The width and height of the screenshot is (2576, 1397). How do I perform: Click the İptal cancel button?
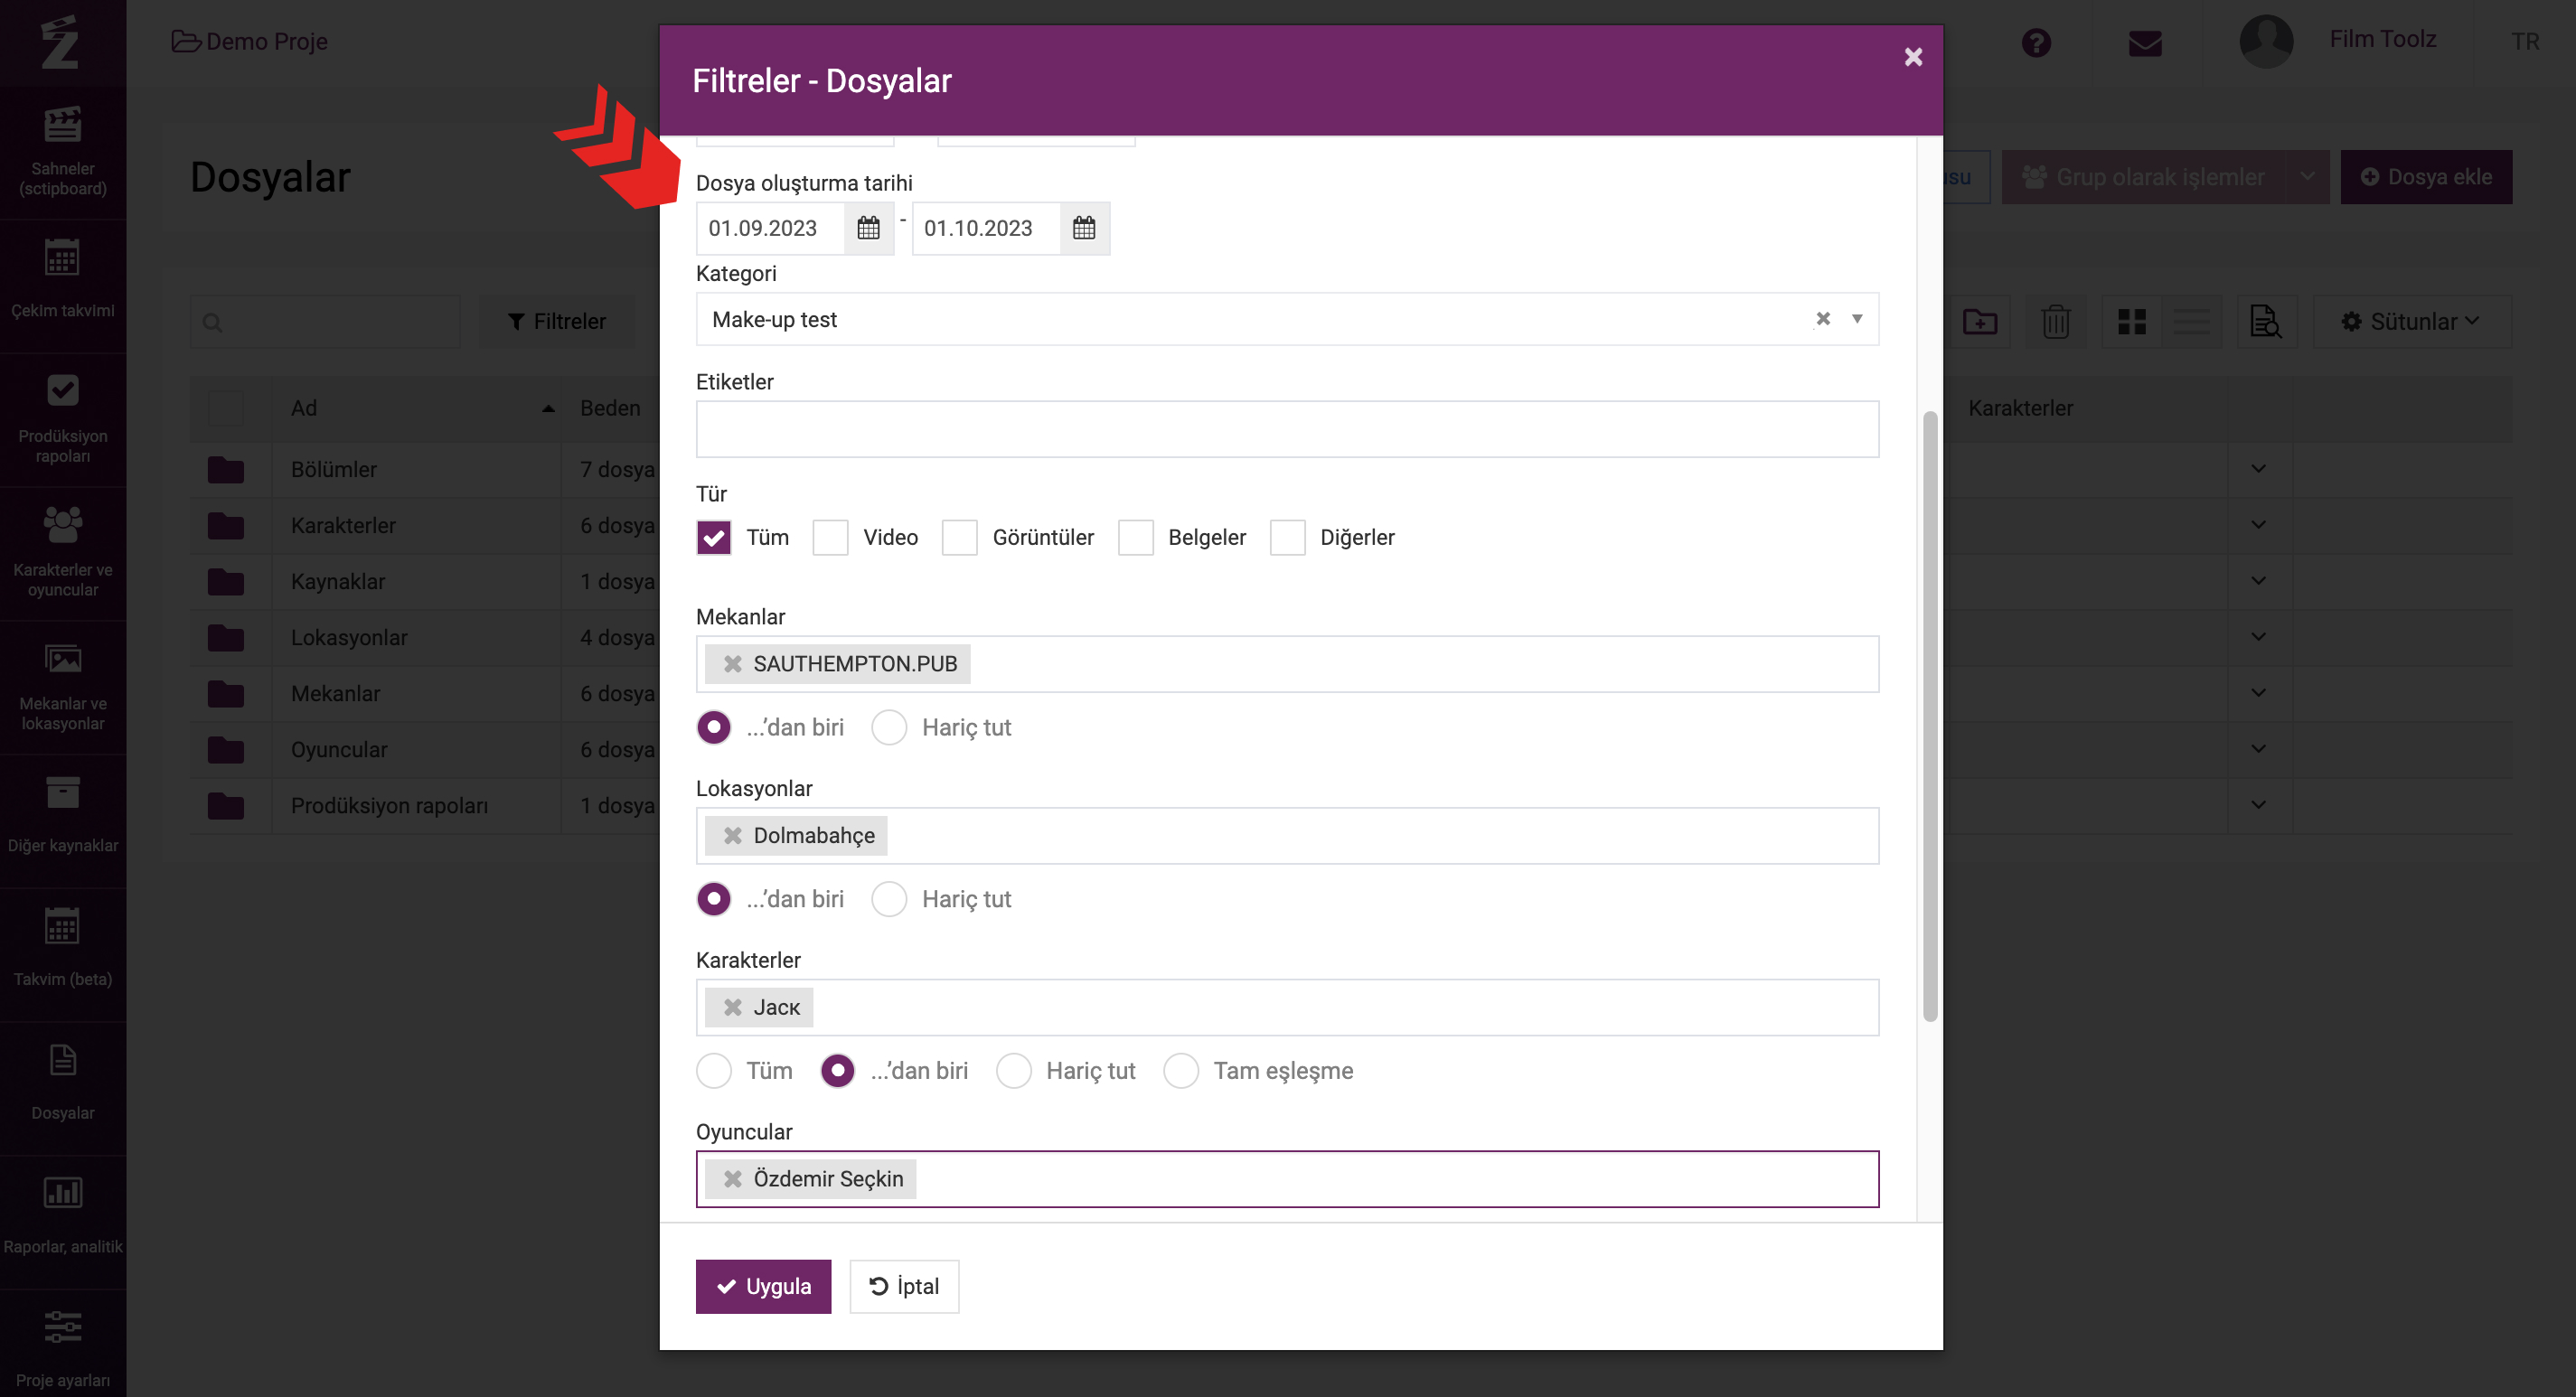[x=904, y=1287]
